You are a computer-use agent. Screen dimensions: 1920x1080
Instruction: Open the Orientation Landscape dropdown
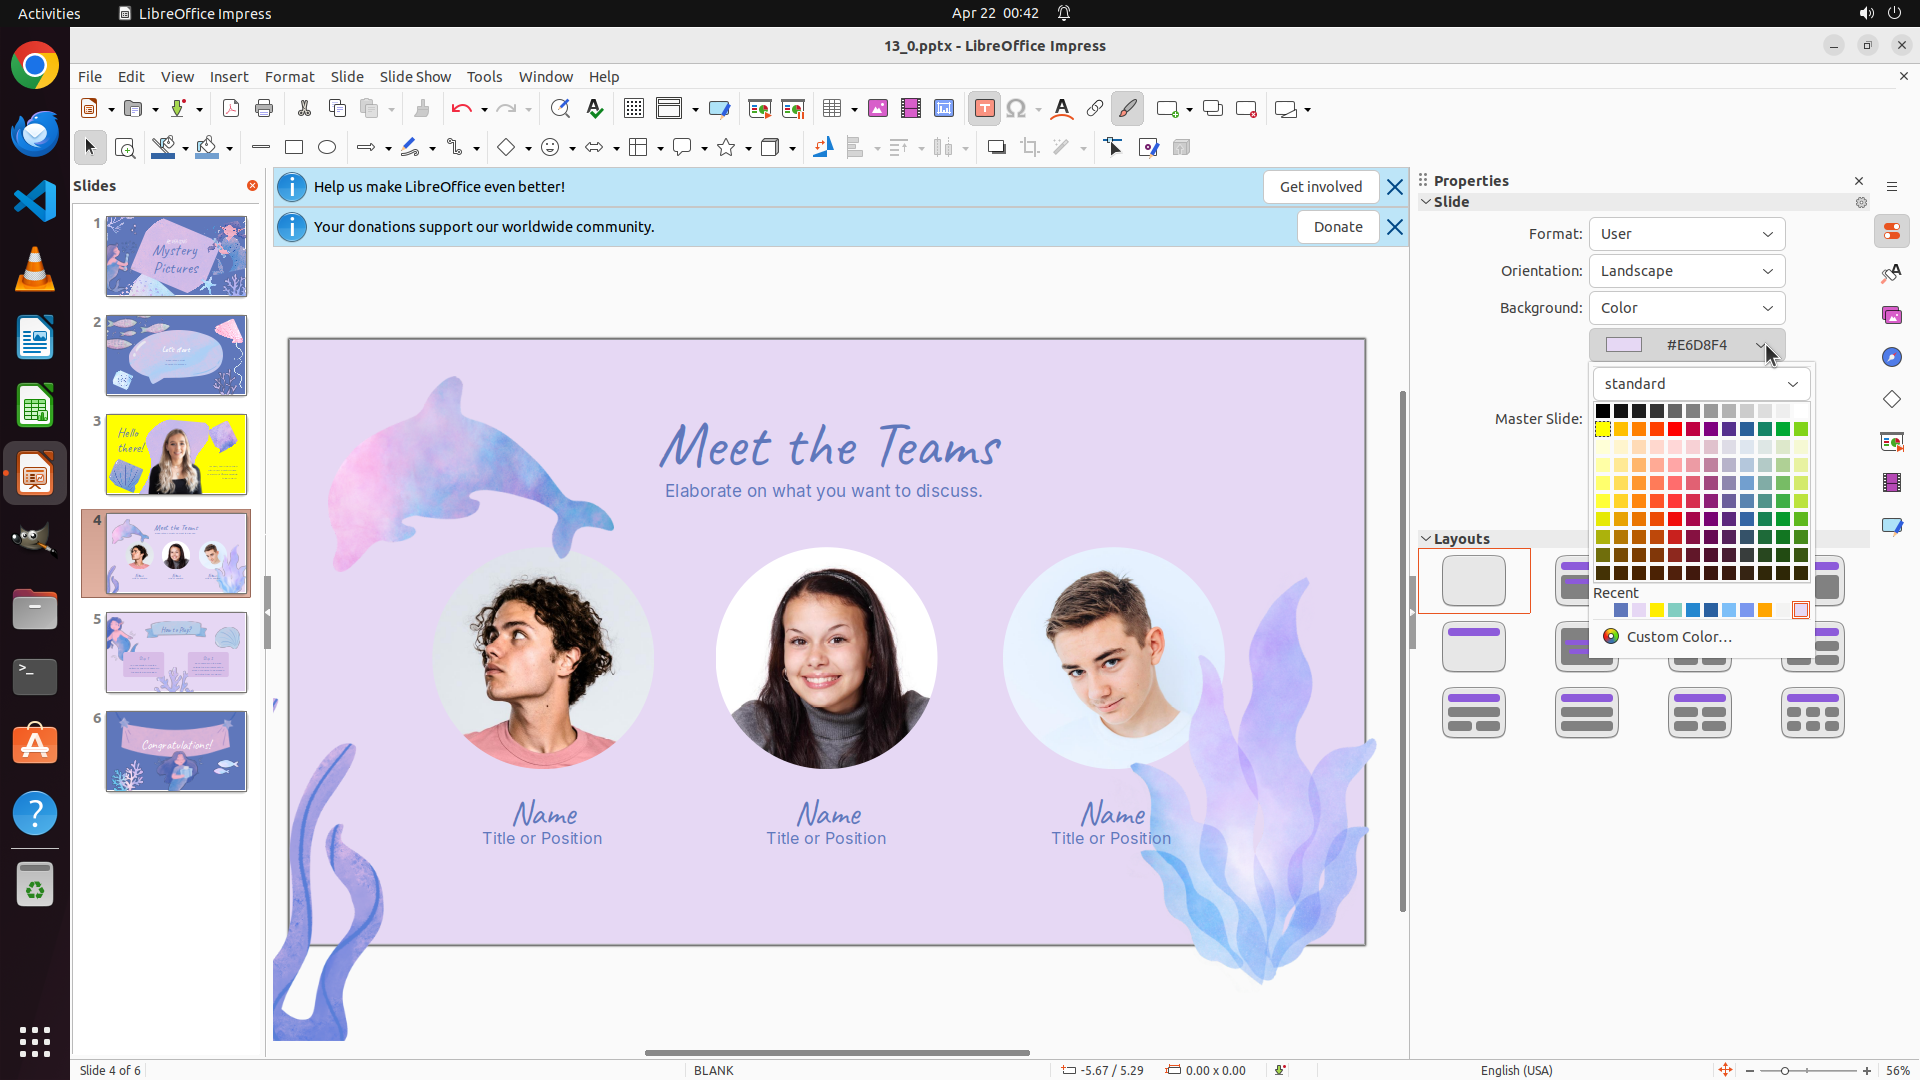click(x=1686, y=271)
